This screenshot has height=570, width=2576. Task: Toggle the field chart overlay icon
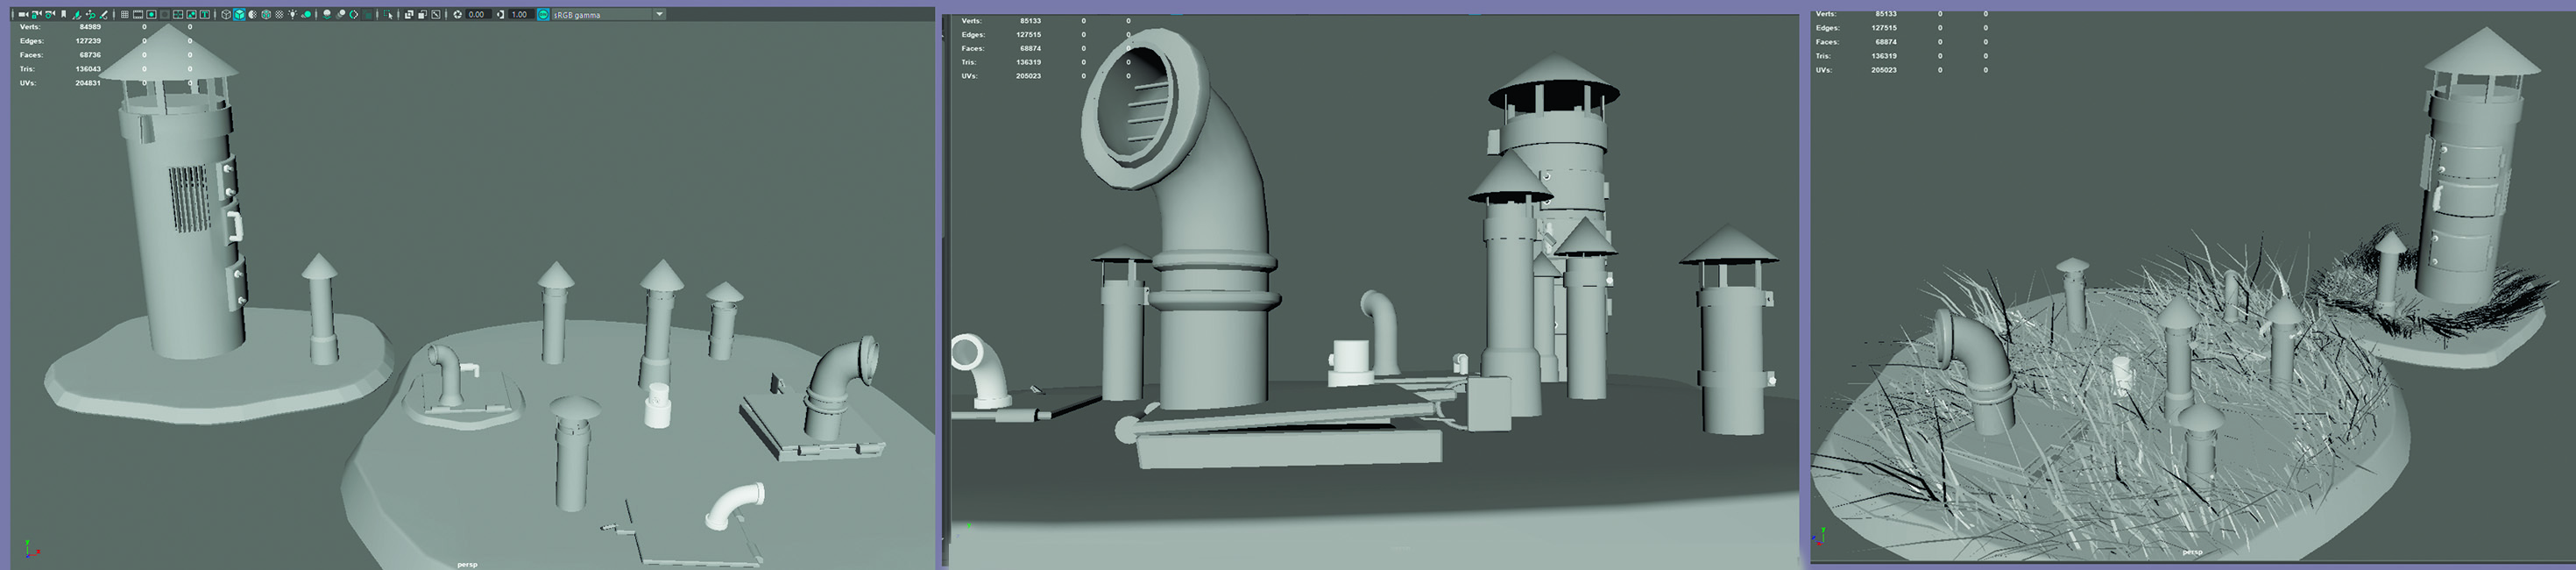(x=178, y=15)
